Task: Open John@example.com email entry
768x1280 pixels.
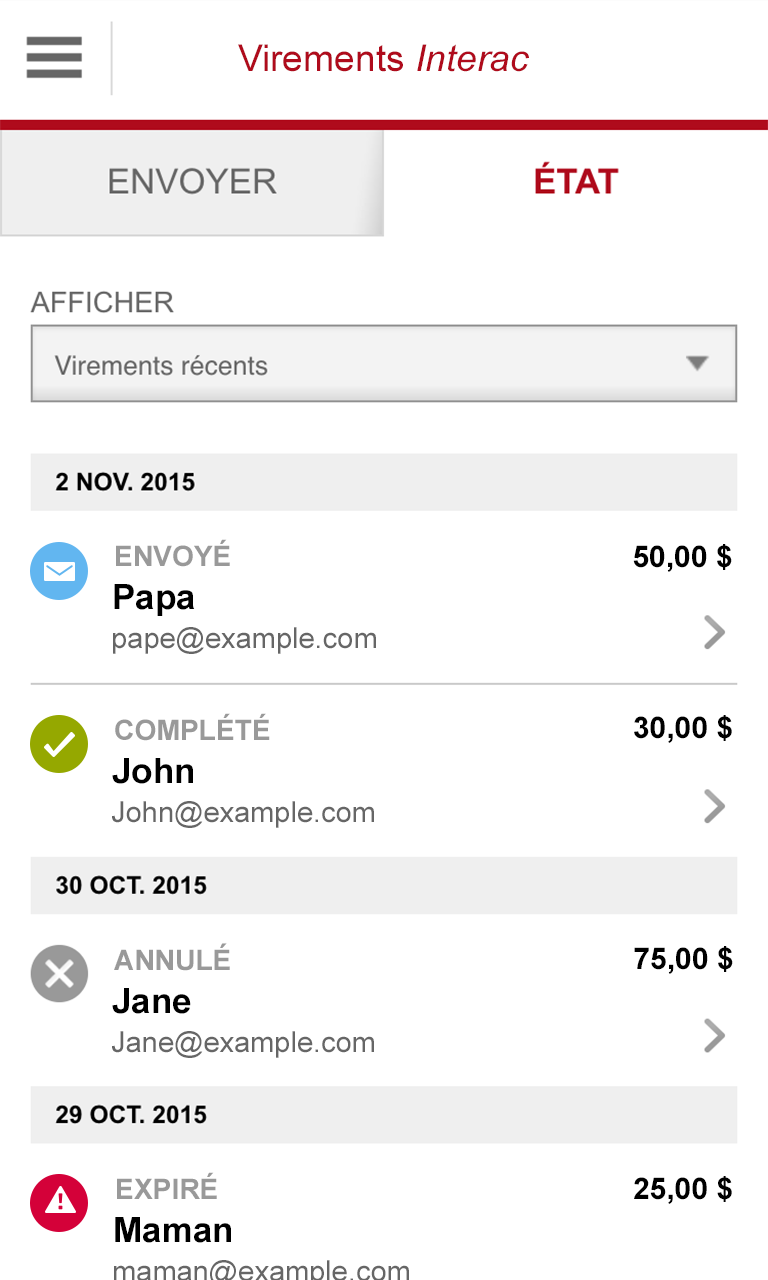Action: tap(243, 813)
